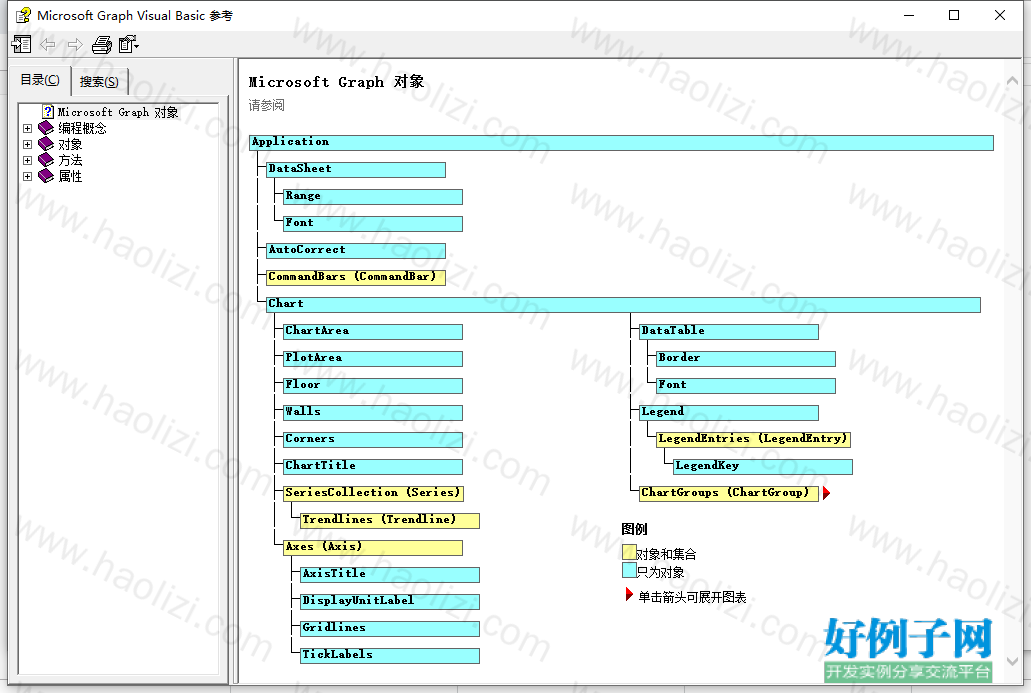Image resolution: width=1031 pixels, height=693 pixels.
Task: Open the AxisTitle object box
Action: (x=390, y=574)
